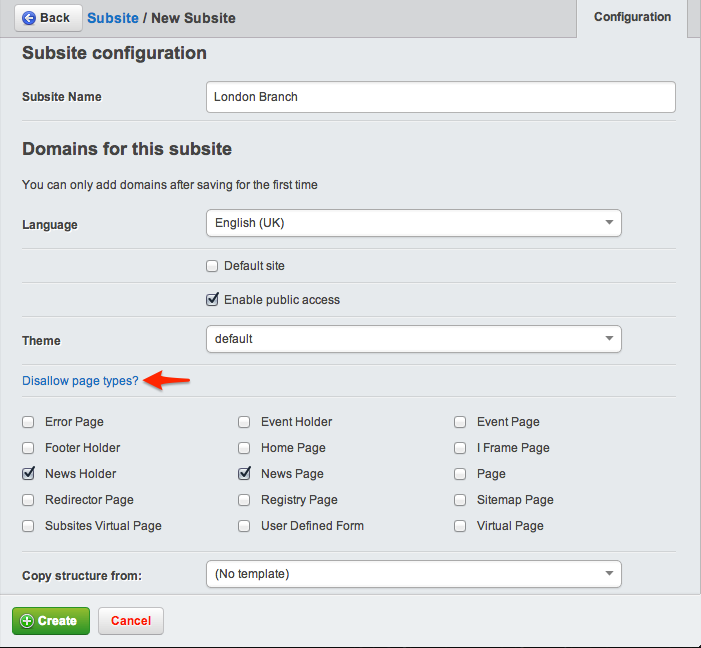Viewport: 701px width, 648px height.
Task: Click the domains saving notice text
Action: (170, 185)
